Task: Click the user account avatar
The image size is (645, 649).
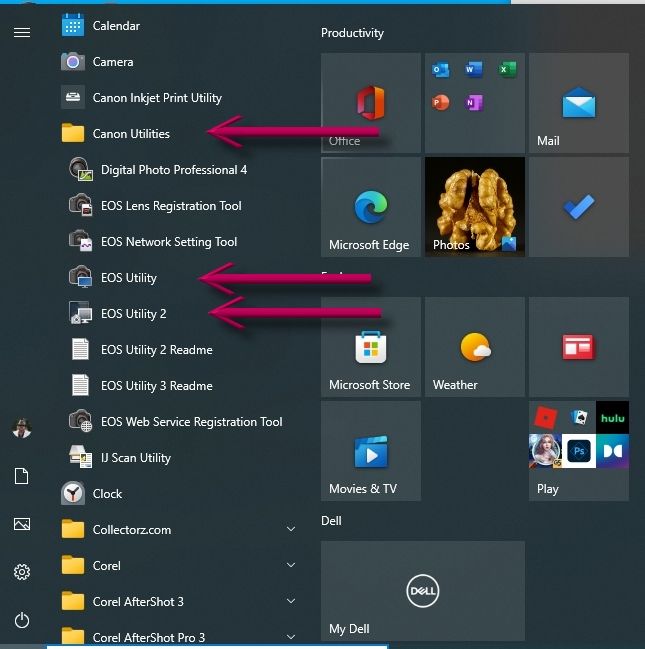Action: (22, 428)
